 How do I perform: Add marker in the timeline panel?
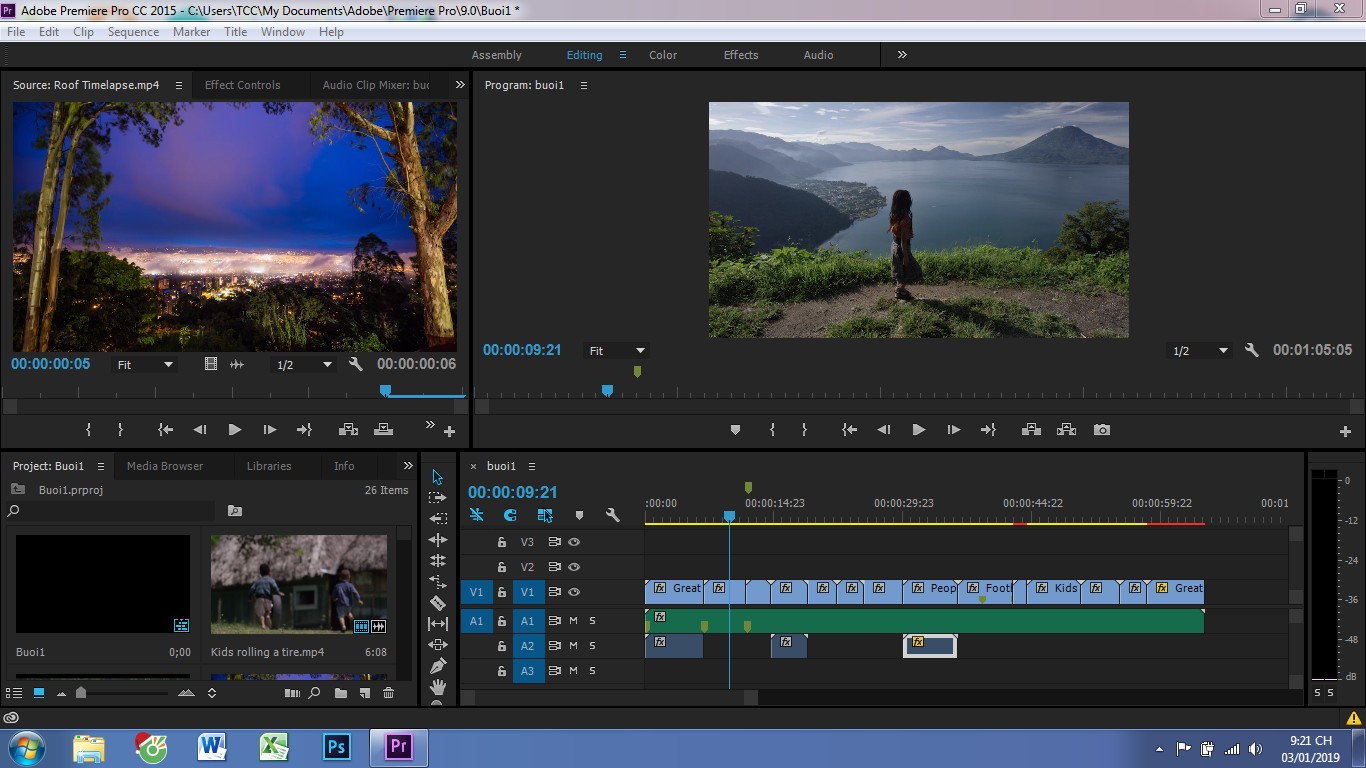579,515
